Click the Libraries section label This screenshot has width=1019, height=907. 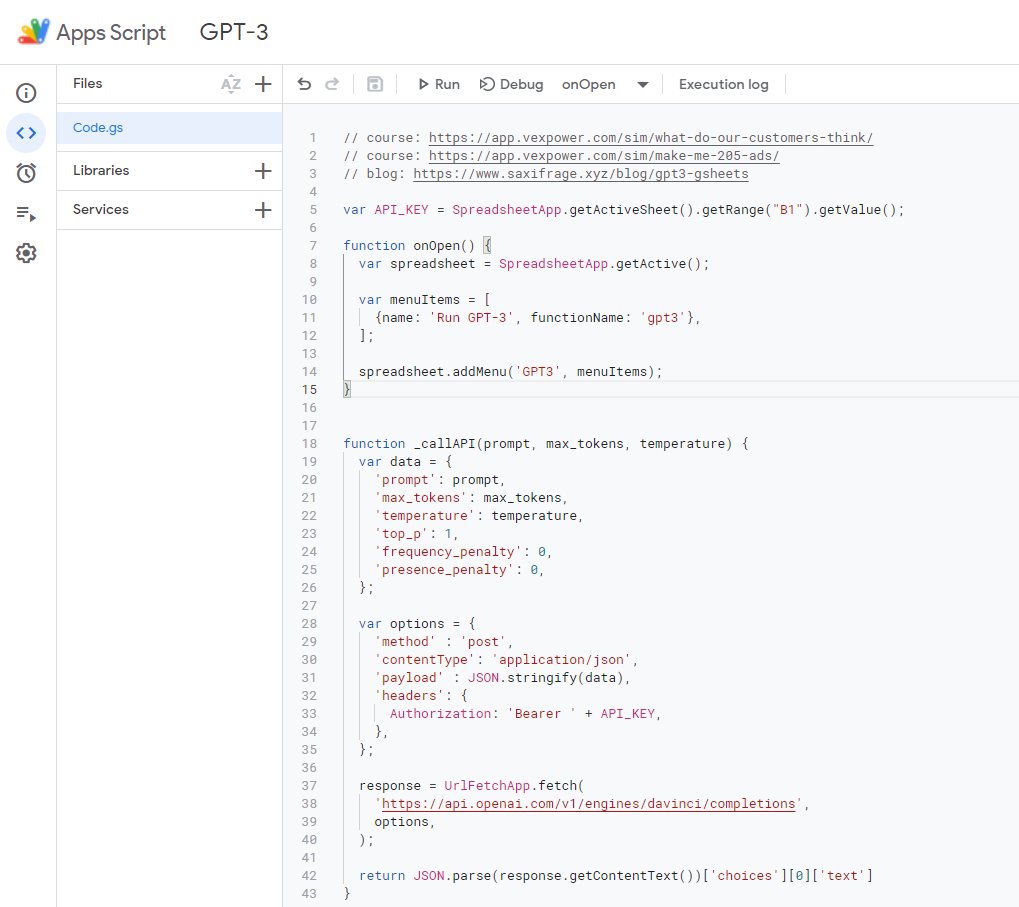[101, 170]
